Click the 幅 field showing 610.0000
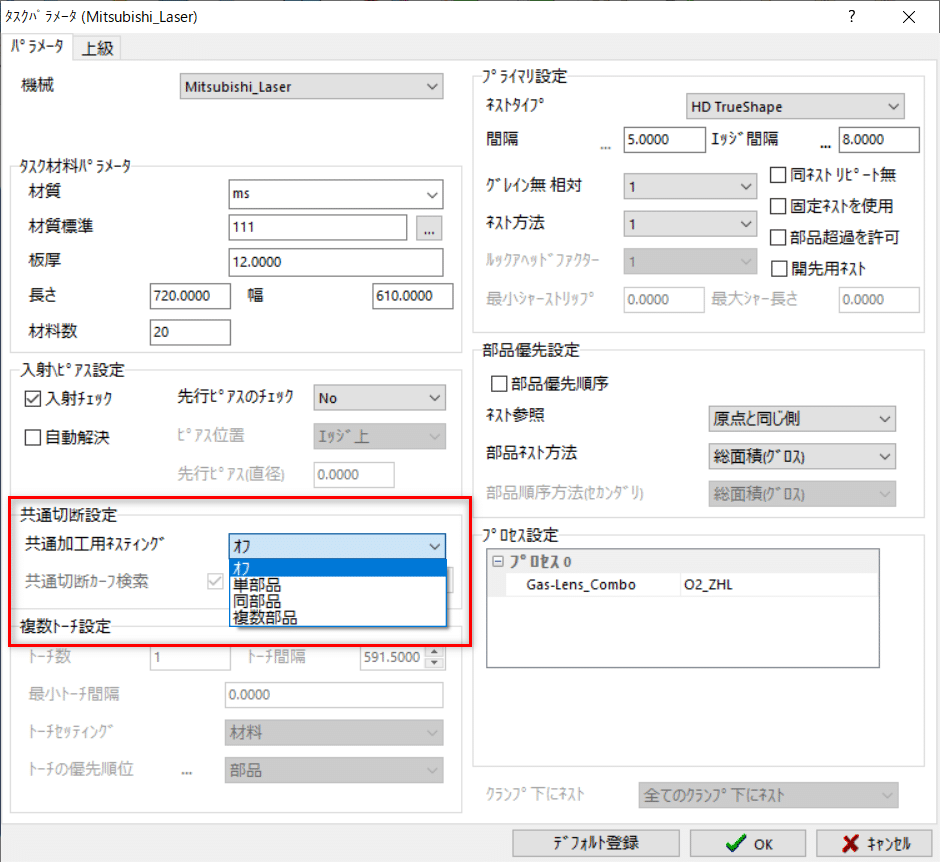The height and width of the screenshot is (862, 940). 412,296
